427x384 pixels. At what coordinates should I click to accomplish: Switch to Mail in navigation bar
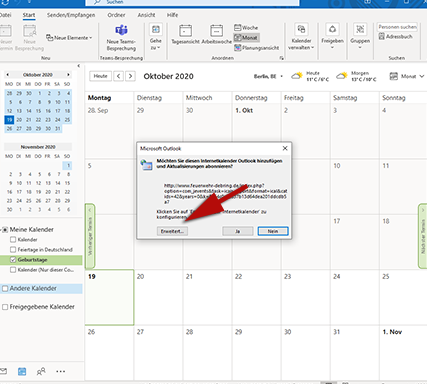pos(3,371)
